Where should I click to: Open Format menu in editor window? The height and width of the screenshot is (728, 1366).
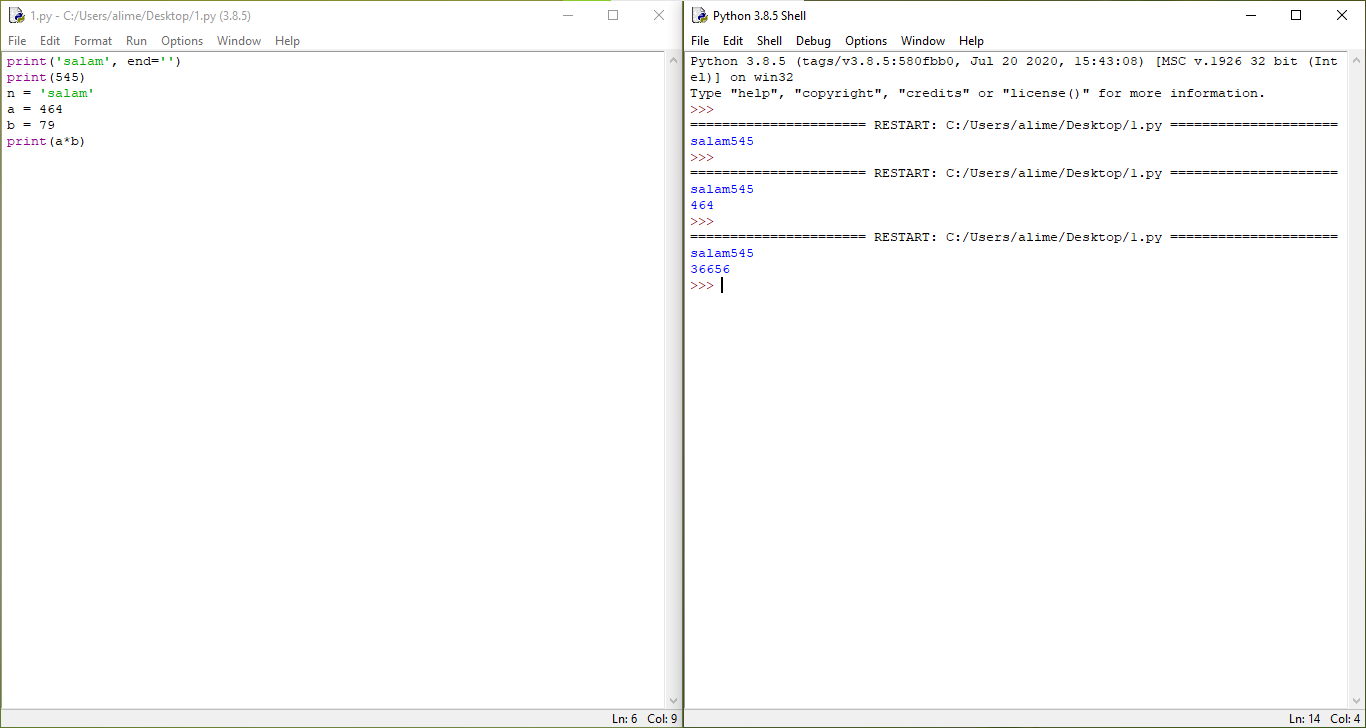coord(93,41)
